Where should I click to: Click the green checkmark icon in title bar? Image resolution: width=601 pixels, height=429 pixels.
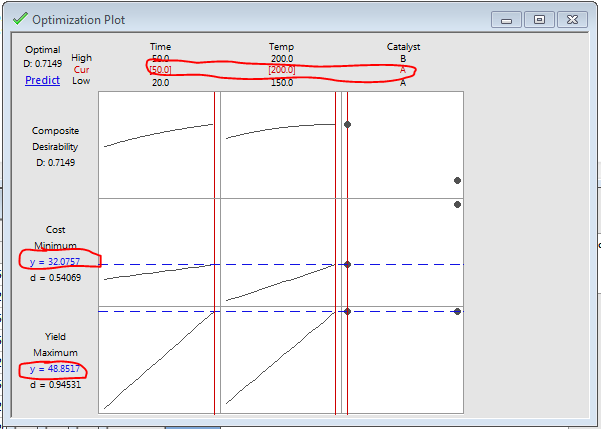tap(20, 18)
